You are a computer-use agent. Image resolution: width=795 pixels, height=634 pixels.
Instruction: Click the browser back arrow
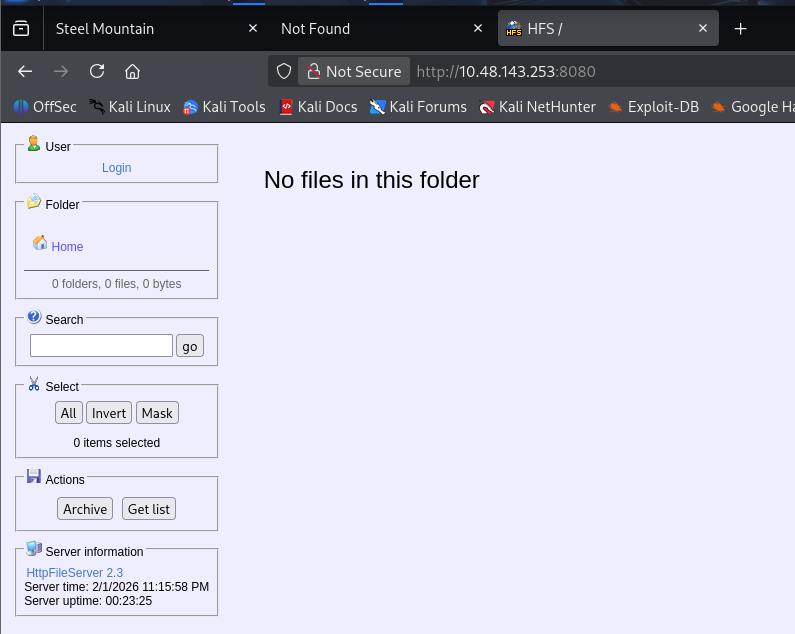click(25, 71)
